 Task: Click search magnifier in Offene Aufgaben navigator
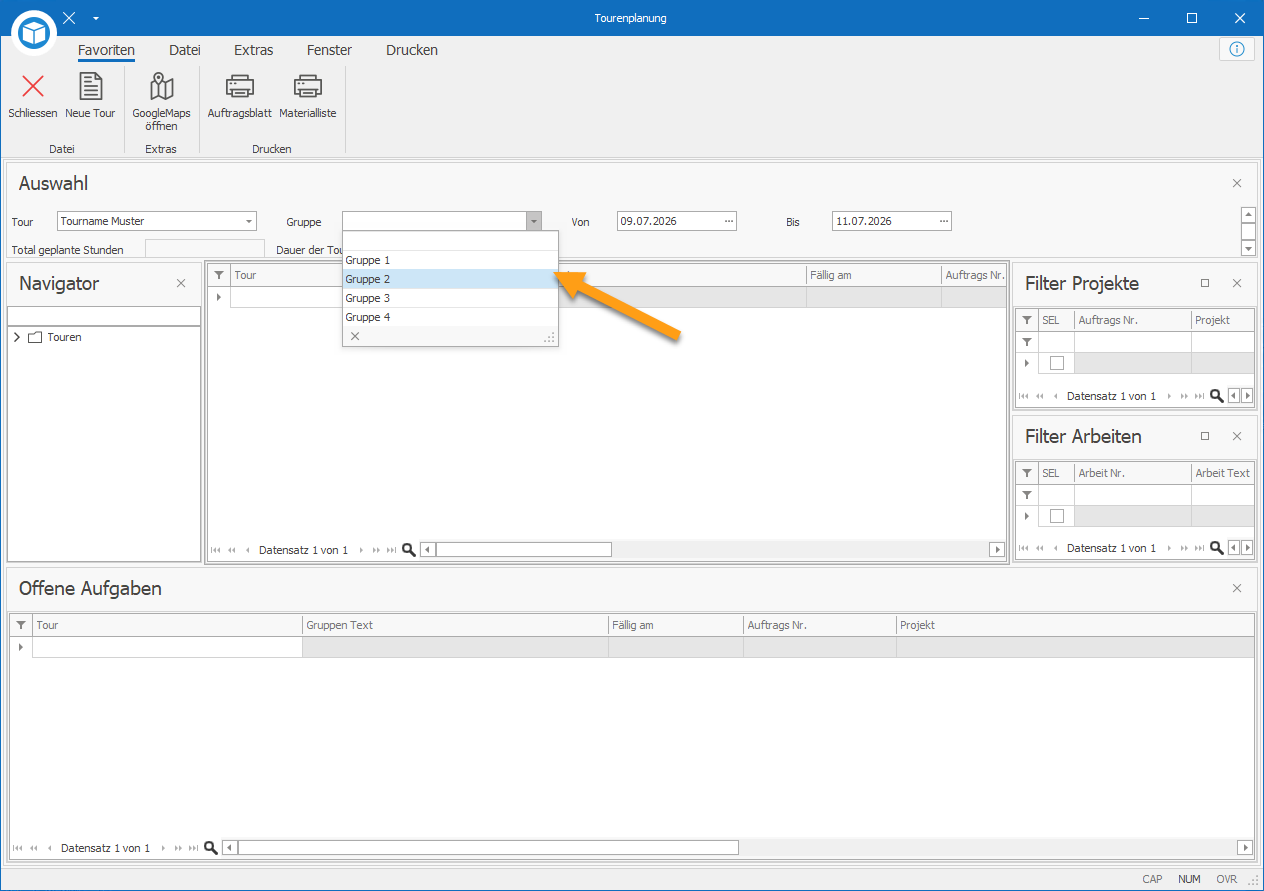tap(210, 848)
